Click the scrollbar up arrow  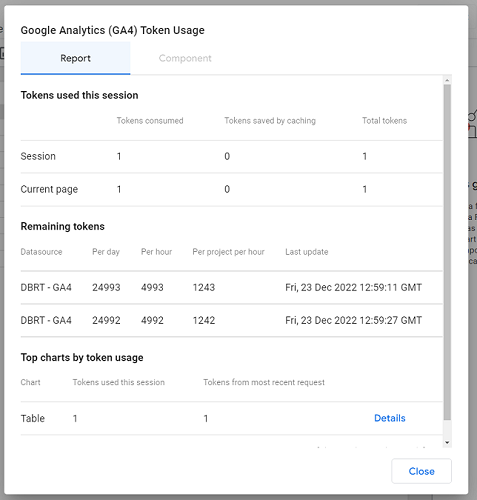(447, 80)
